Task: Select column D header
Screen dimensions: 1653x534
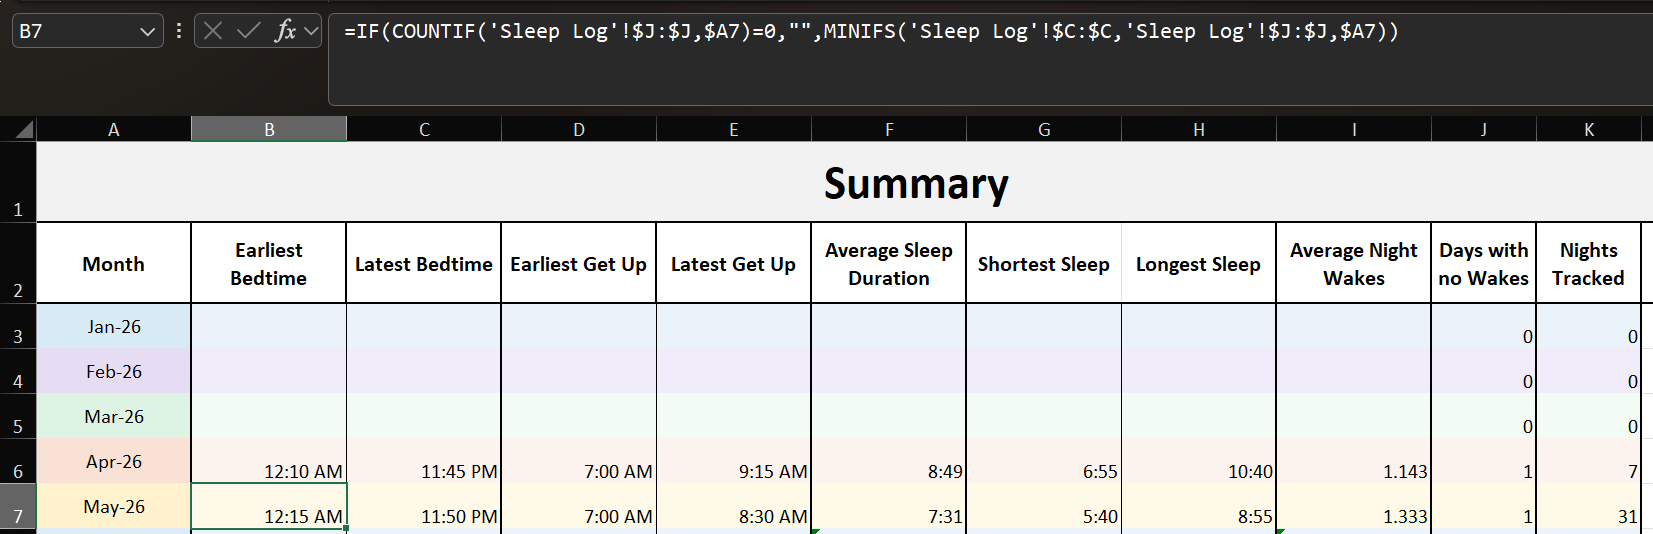Action: 579,129
